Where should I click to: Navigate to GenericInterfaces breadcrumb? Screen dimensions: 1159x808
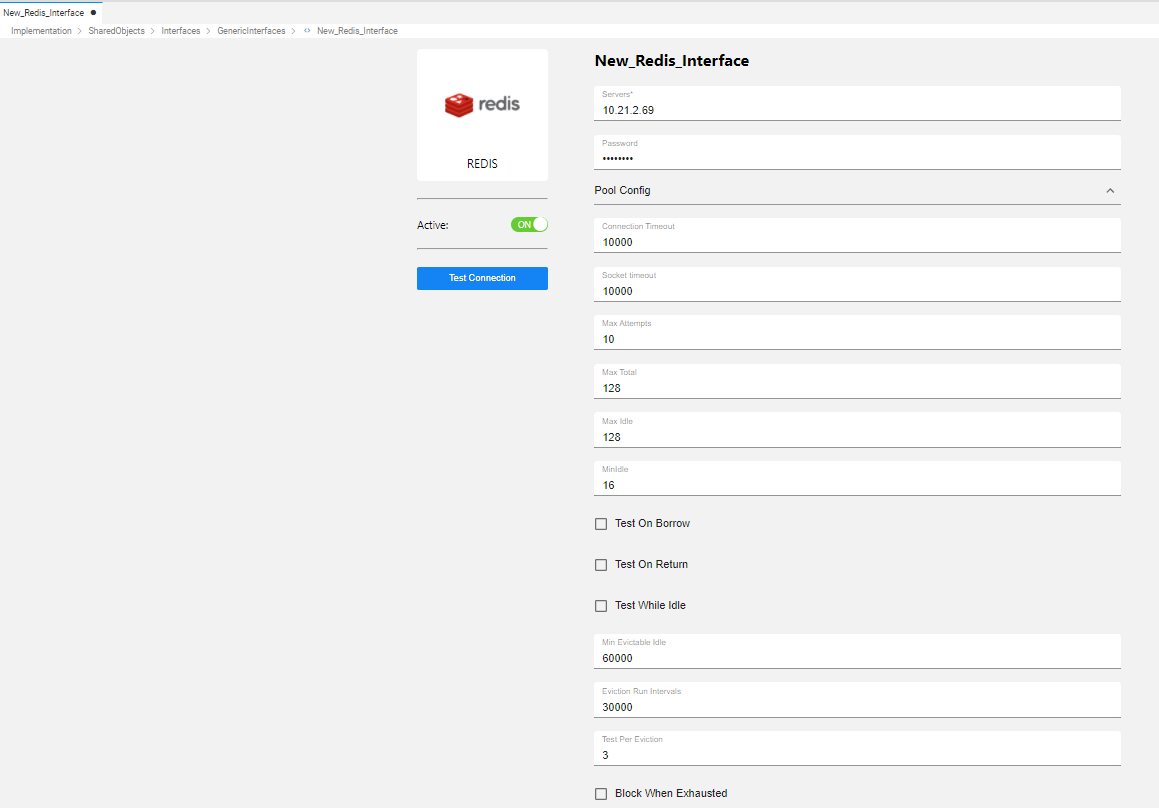tap(251, 31)
